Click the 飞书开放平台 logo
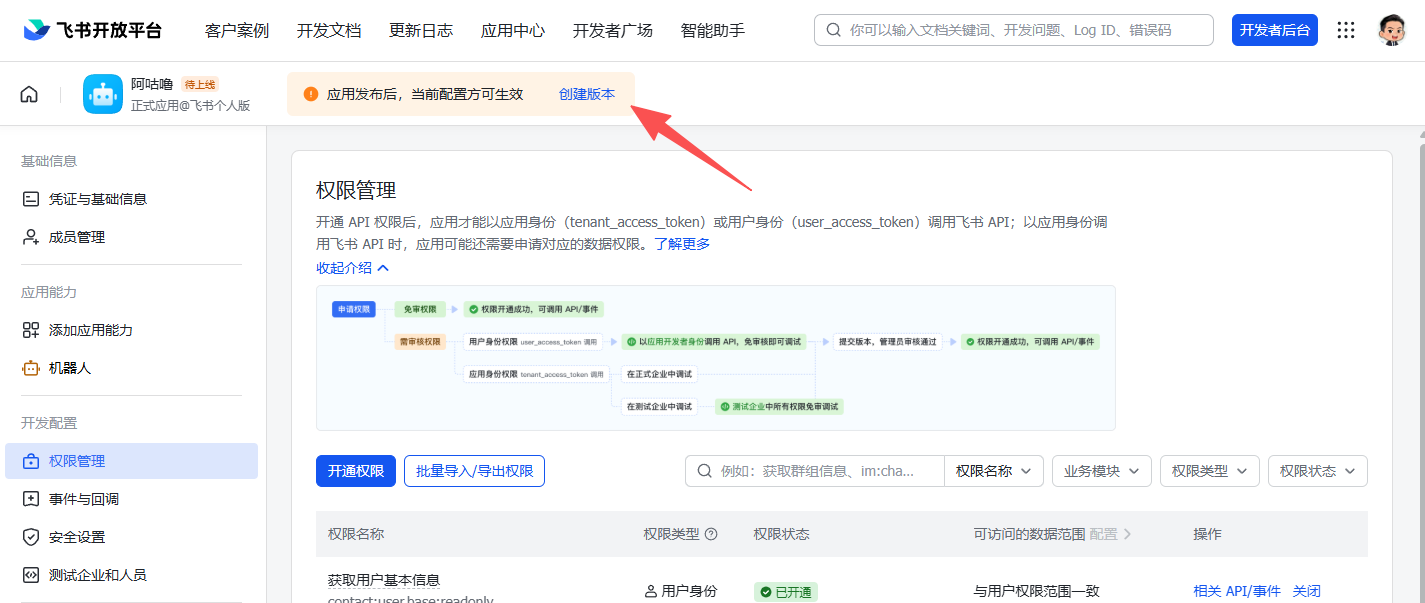This screenshot has height=603, width=1425. (x=92, y=30)
